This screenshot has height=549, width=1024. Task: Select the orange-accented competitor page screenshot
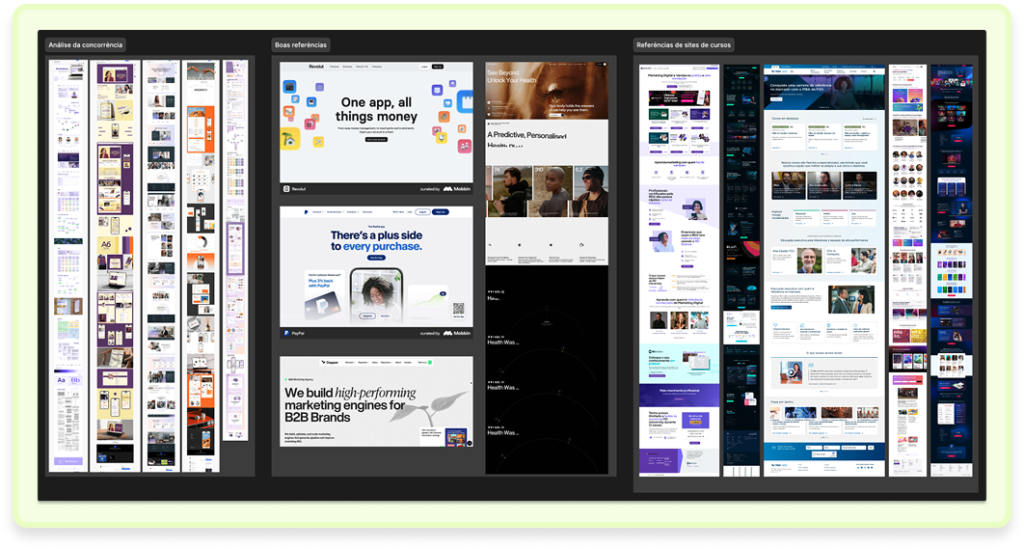(200, 266)
